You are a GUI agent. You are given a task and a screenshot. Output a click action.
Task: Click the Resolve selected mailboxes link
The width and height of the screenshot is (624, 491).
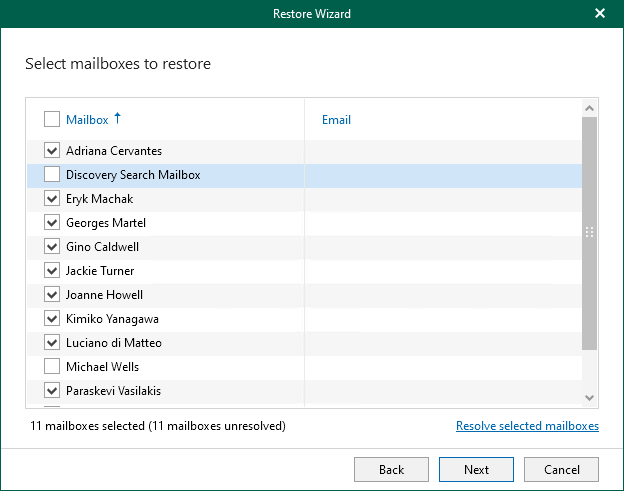click(x=527, y=426)
